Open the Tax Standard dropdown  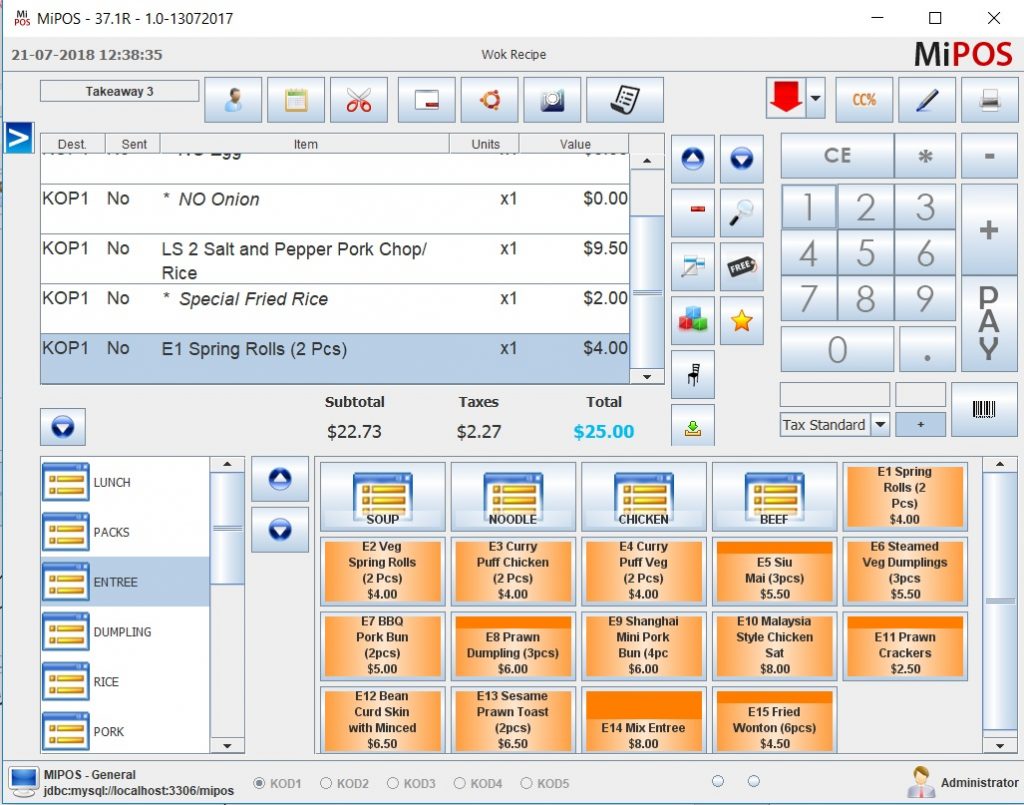[x=880, y=424]
